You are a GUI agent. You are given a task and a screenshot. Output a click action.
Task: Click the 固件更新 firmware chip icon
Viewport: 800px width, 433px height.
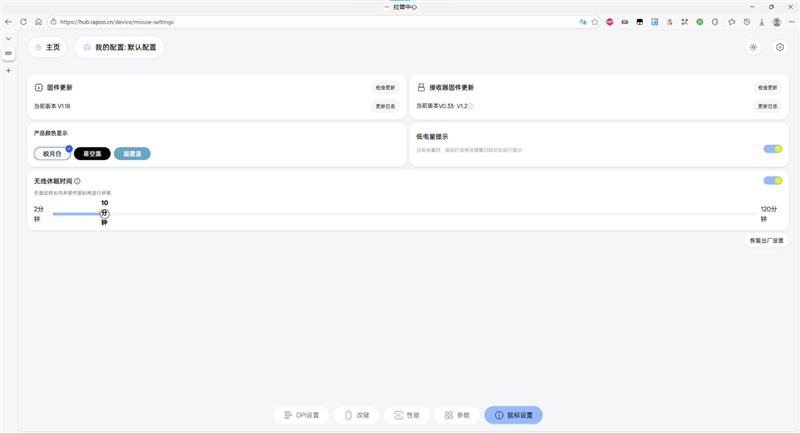39,88
